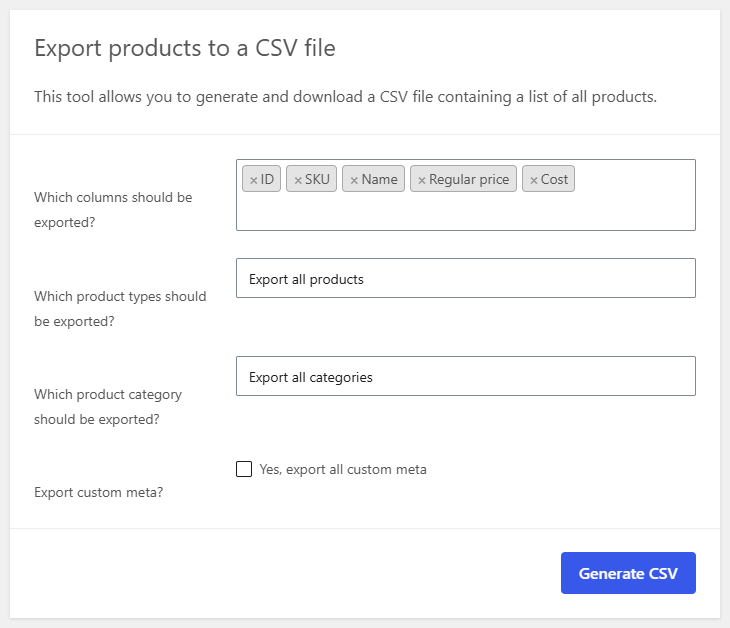730x628 pixels.
Task: Click the 'Export products to a CSV file' heading
Action: 185,48
